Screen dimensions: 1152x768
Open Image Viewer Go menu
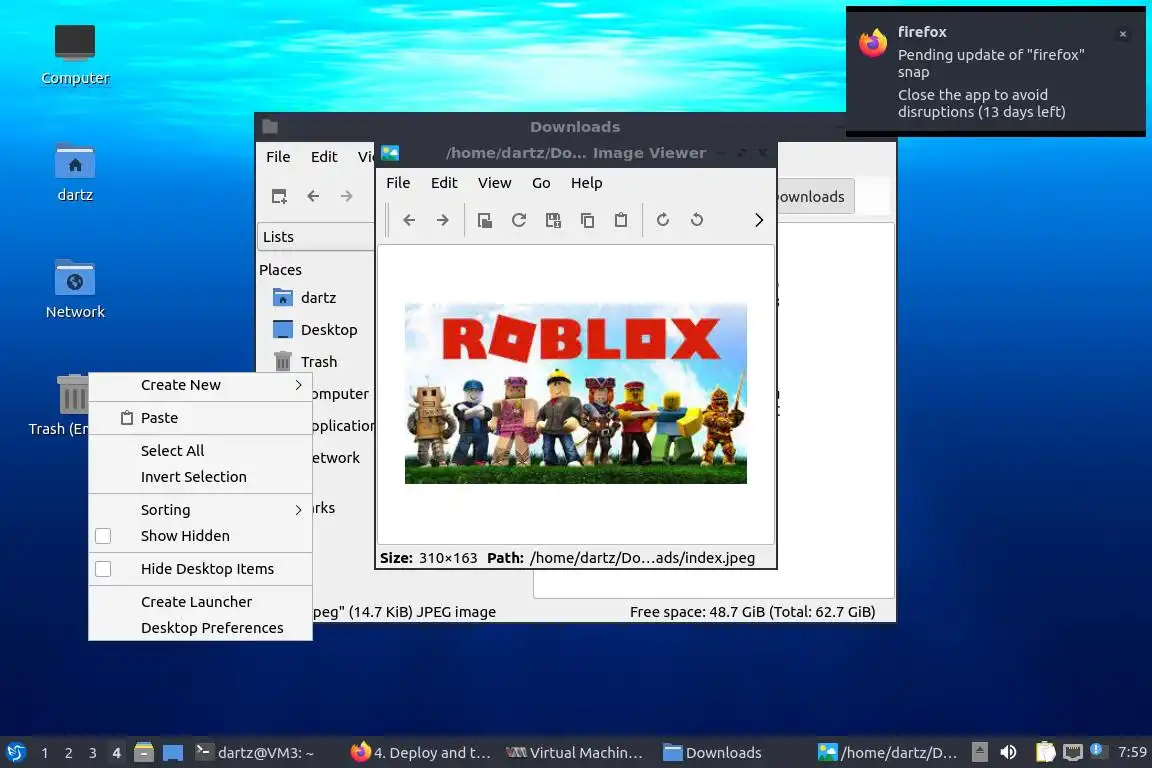(x=541, y=183)
